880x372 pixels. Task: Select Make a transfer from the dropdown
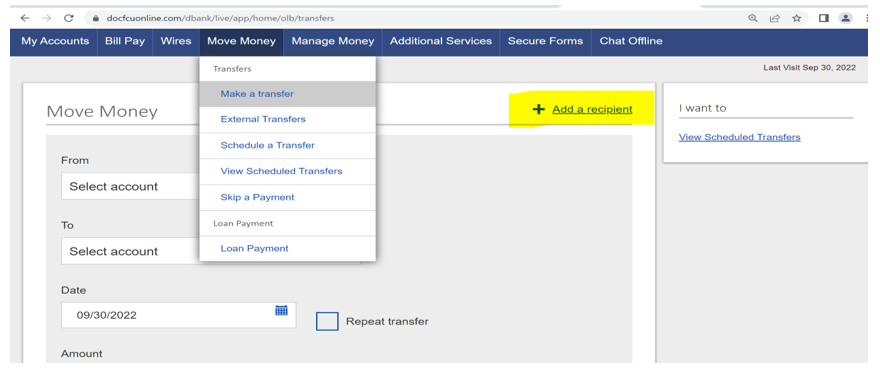click(287, 94)
